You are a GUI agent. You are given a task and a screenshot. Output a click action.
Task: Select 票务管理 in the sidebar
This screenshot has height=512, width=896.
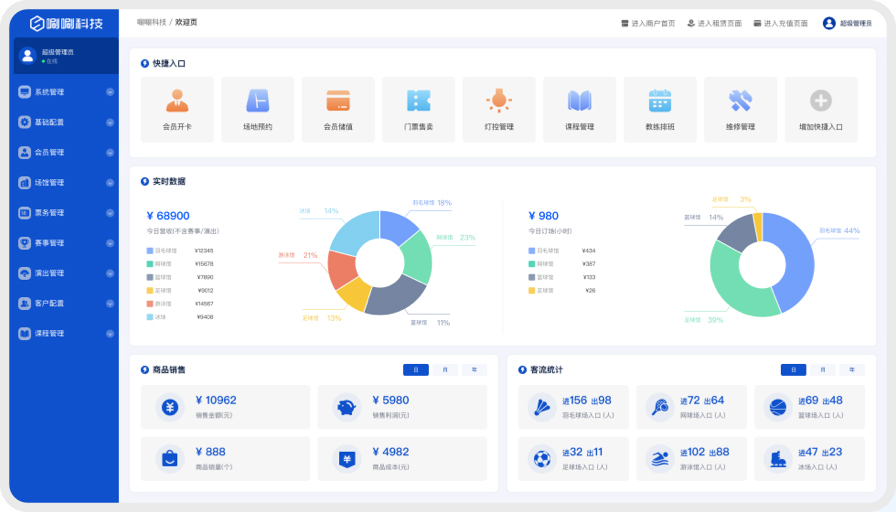(x=49, y=213)
